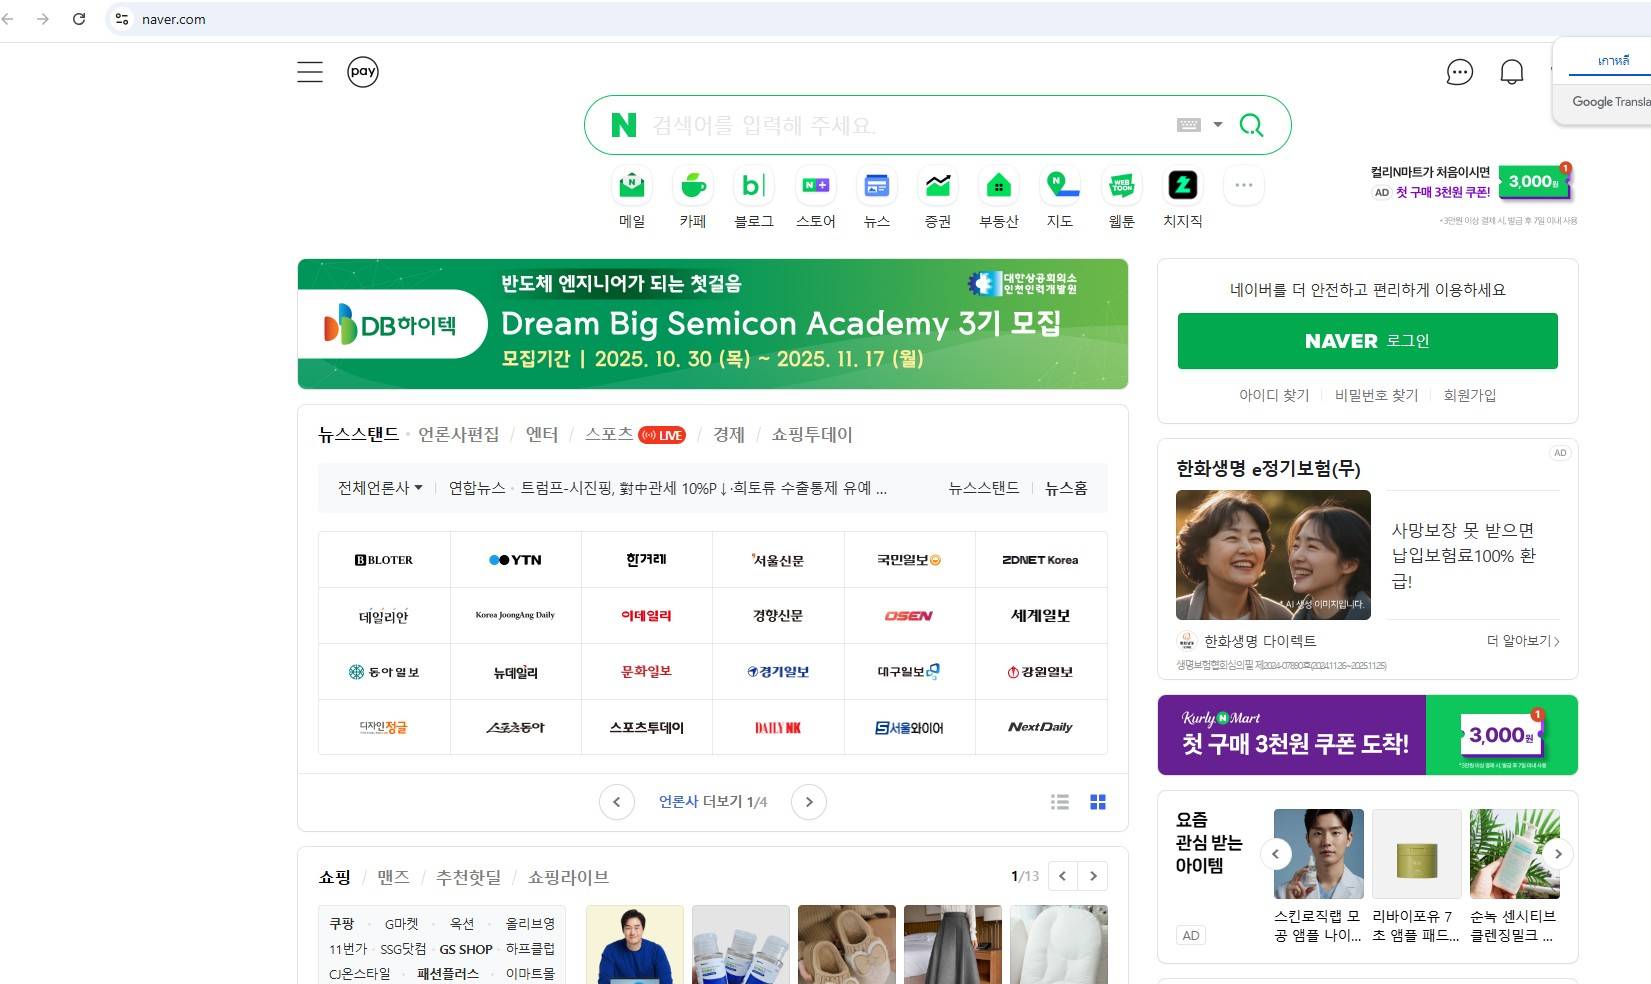Go to next press page arrow
This screenshot has width=1651, height=984.
pos(809,802)
